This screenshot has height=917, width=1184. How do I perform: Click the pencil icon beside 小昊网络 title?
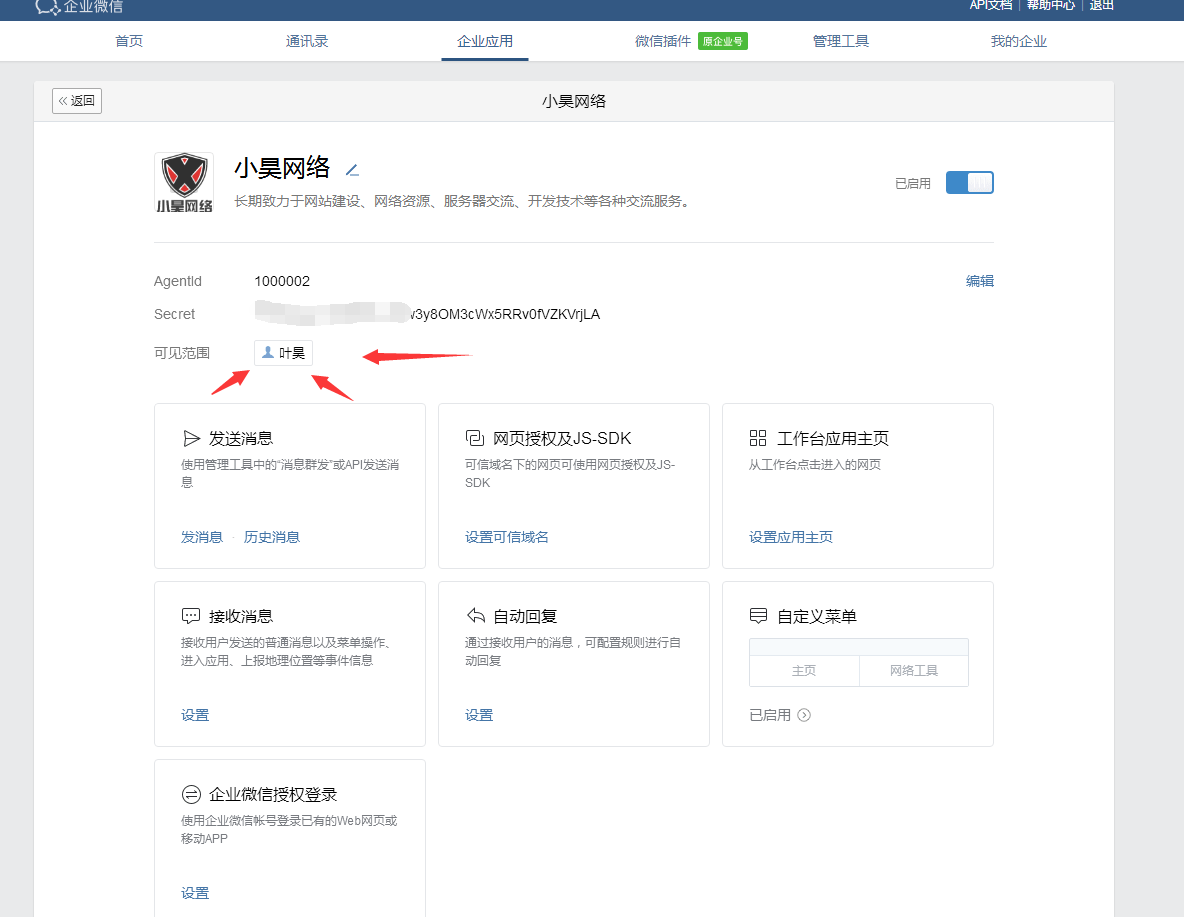tap(352, 169)
